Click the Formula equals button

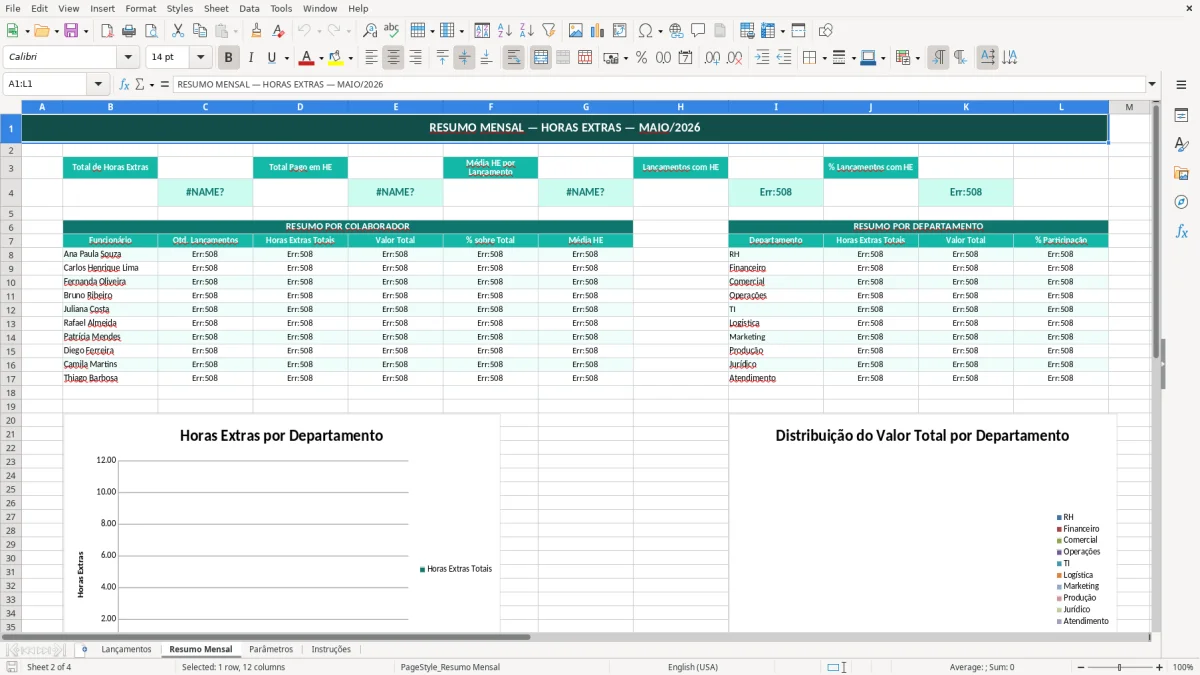coord(165,85)
